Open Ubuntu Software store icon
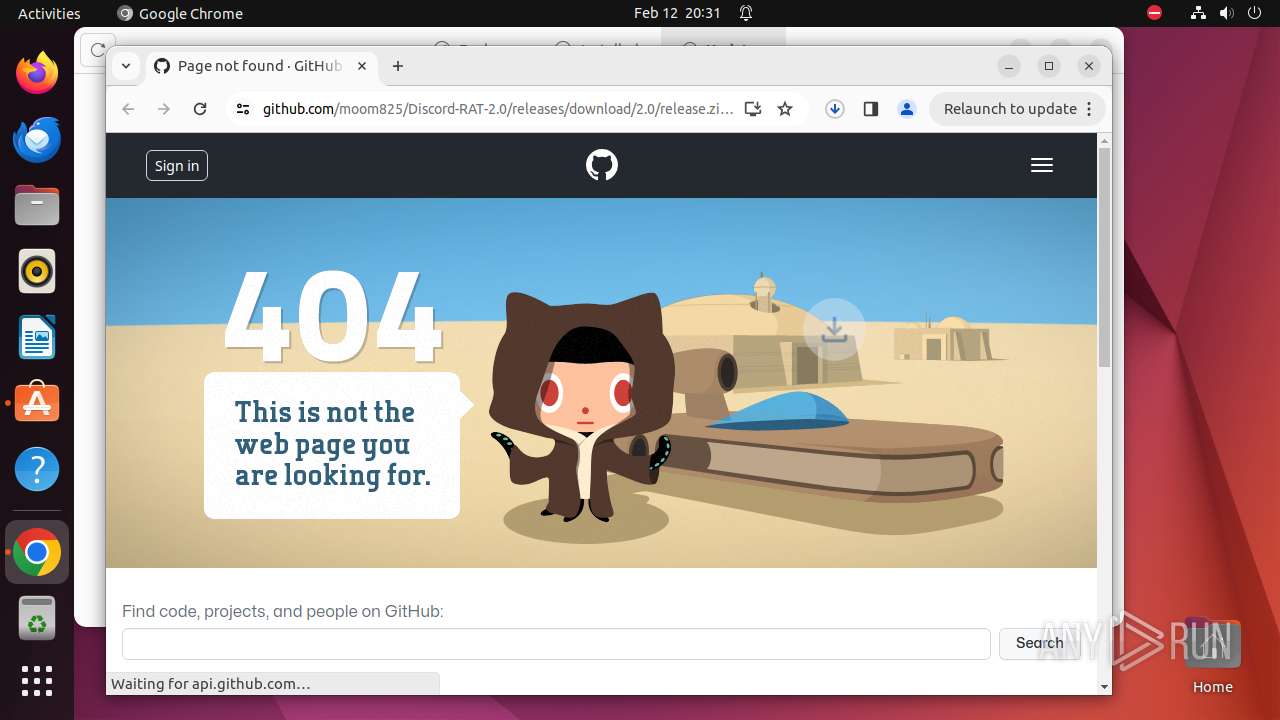Image resolution: width=1280 pixels, height=720 pixels. pyautogui.click(x=37, y=403)
